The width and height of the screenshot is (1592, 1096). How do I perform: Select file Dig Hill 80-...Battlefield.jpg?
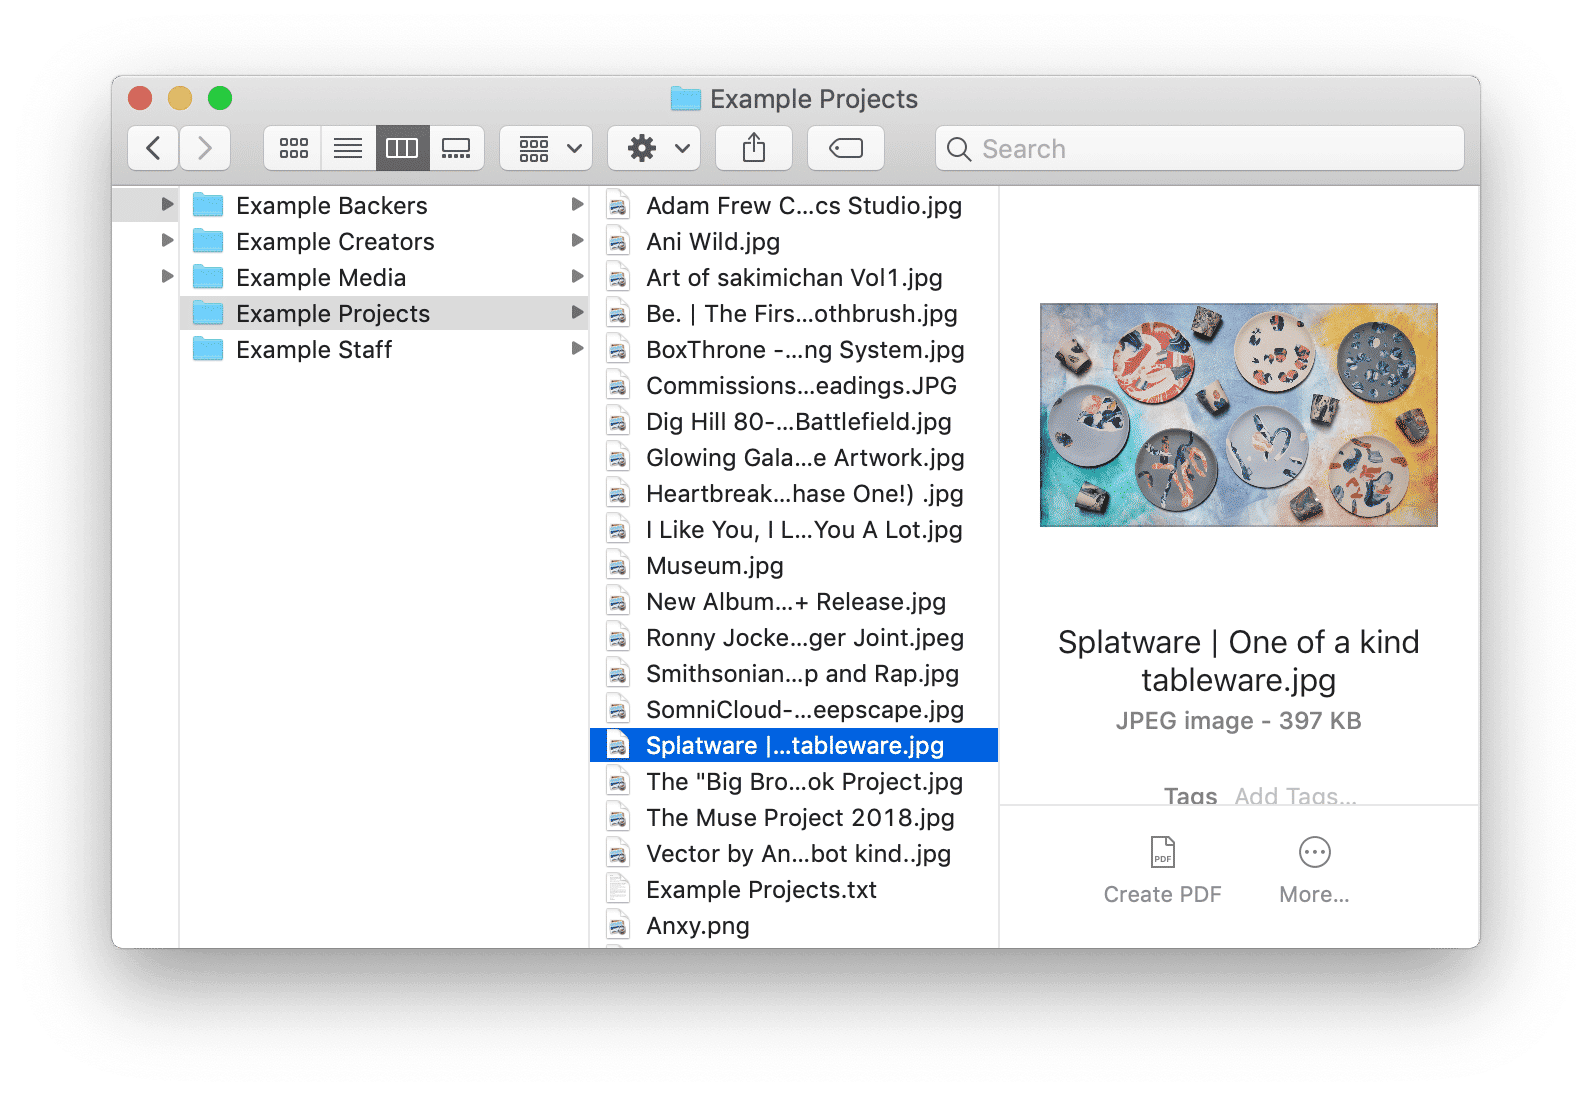(794, 421)
